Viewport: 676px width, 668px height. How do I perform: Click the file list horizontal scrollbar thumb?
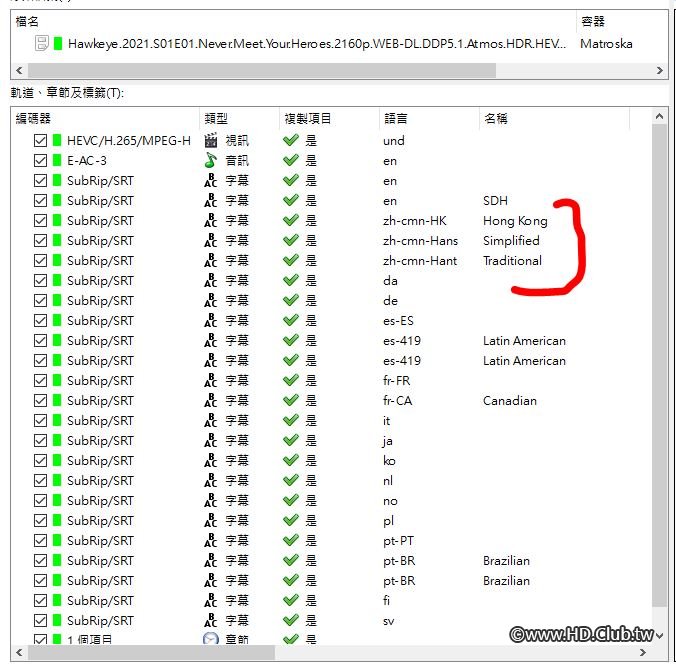(x=262, y=70)
